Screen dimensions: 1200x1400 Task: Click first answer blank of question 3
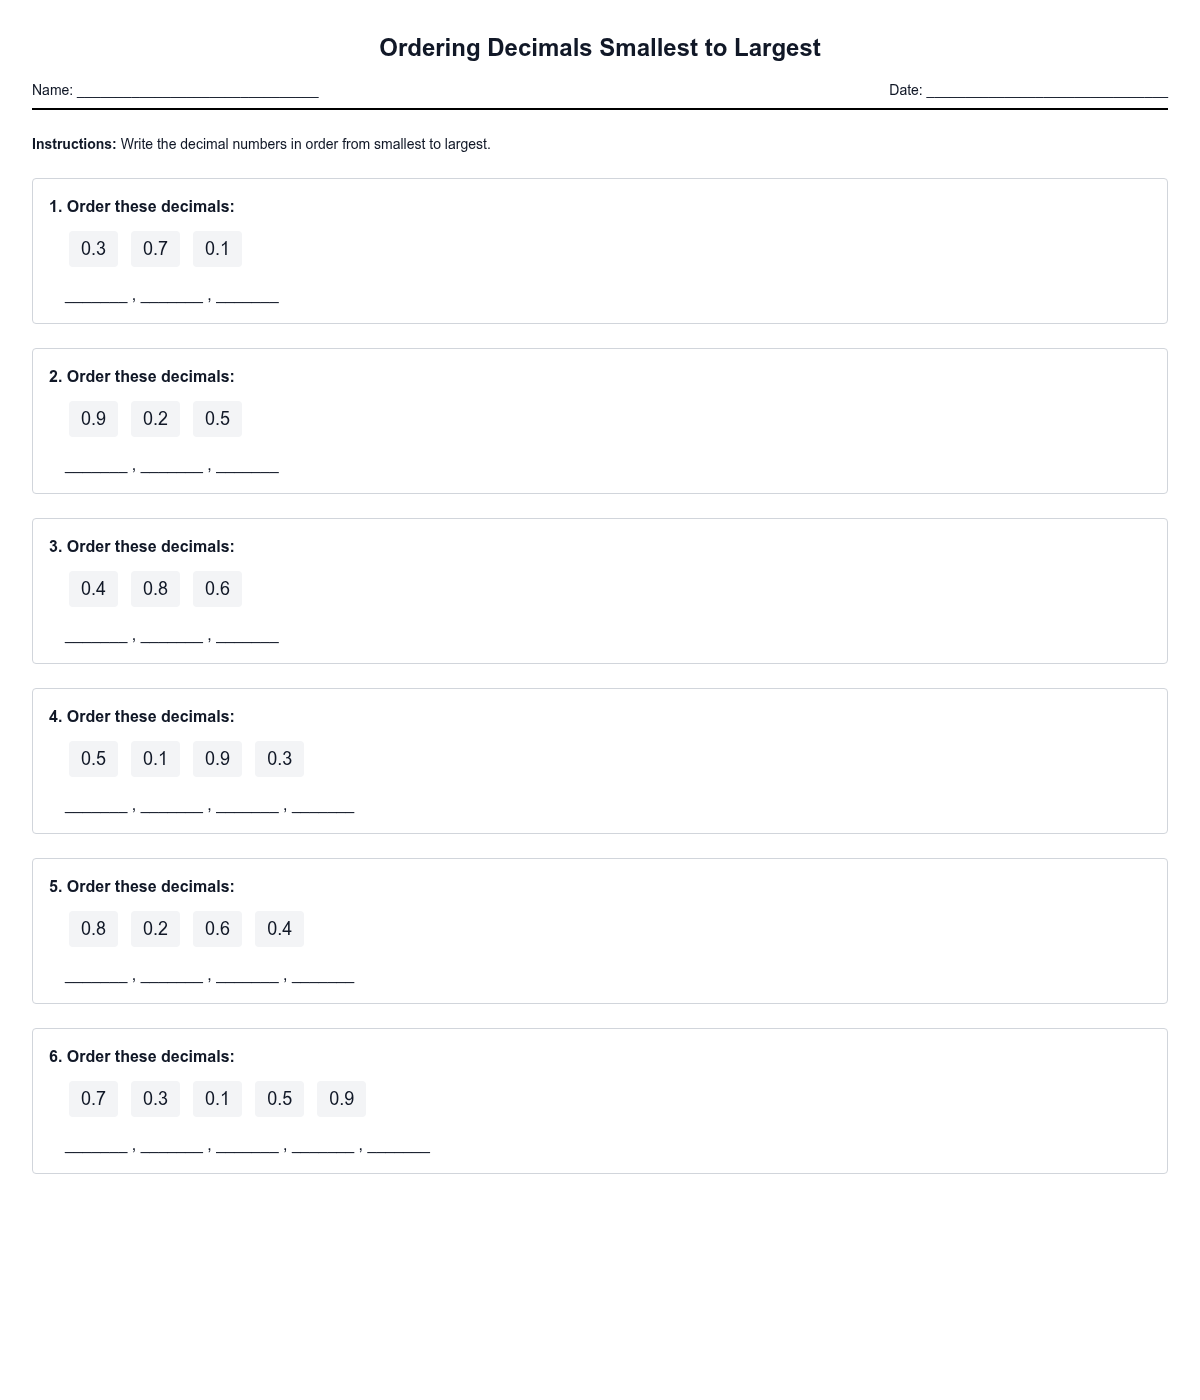coord(96,635)
